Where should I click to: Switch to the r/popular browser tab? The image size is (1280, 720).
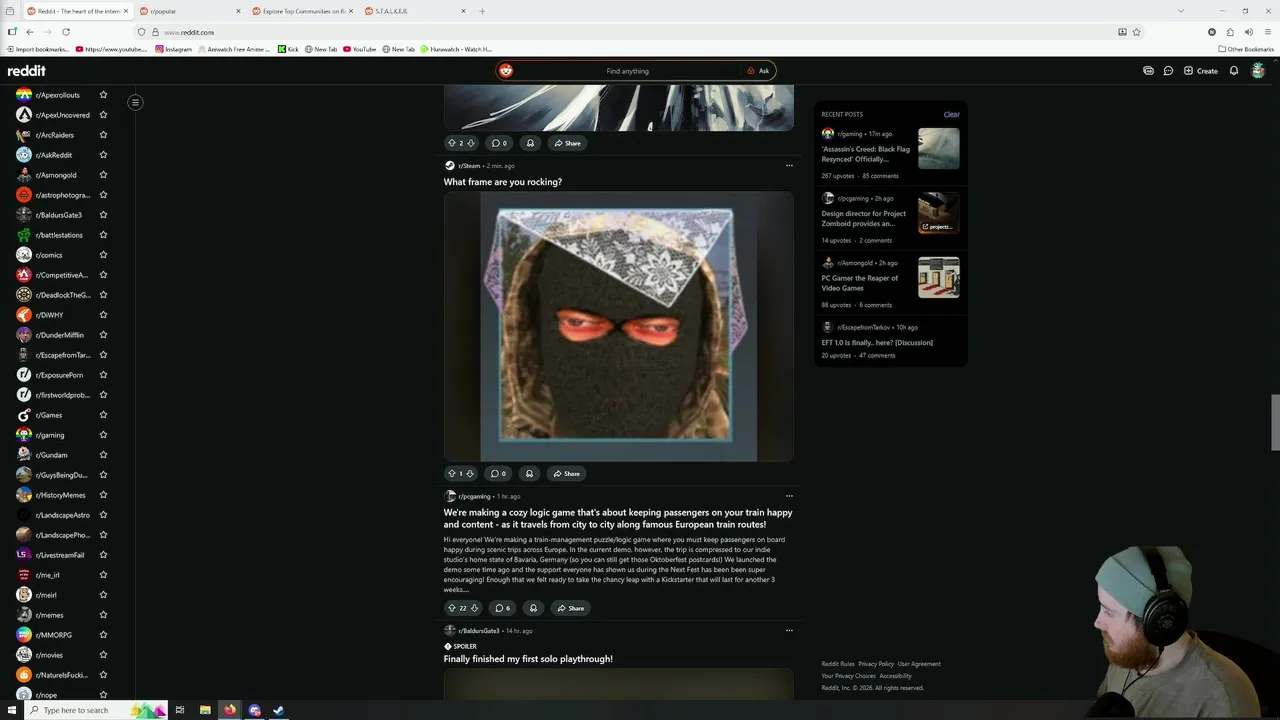(190, 11)
